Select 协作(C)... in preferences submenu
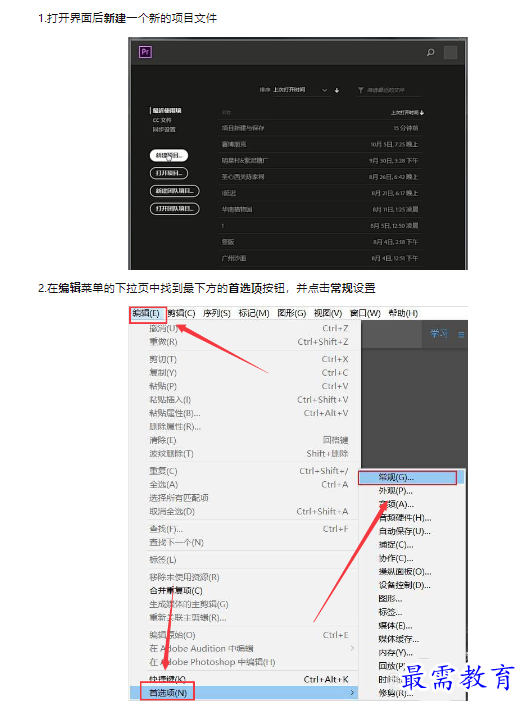This screenshot has height=709, width=523. click(x=411, y=558)
